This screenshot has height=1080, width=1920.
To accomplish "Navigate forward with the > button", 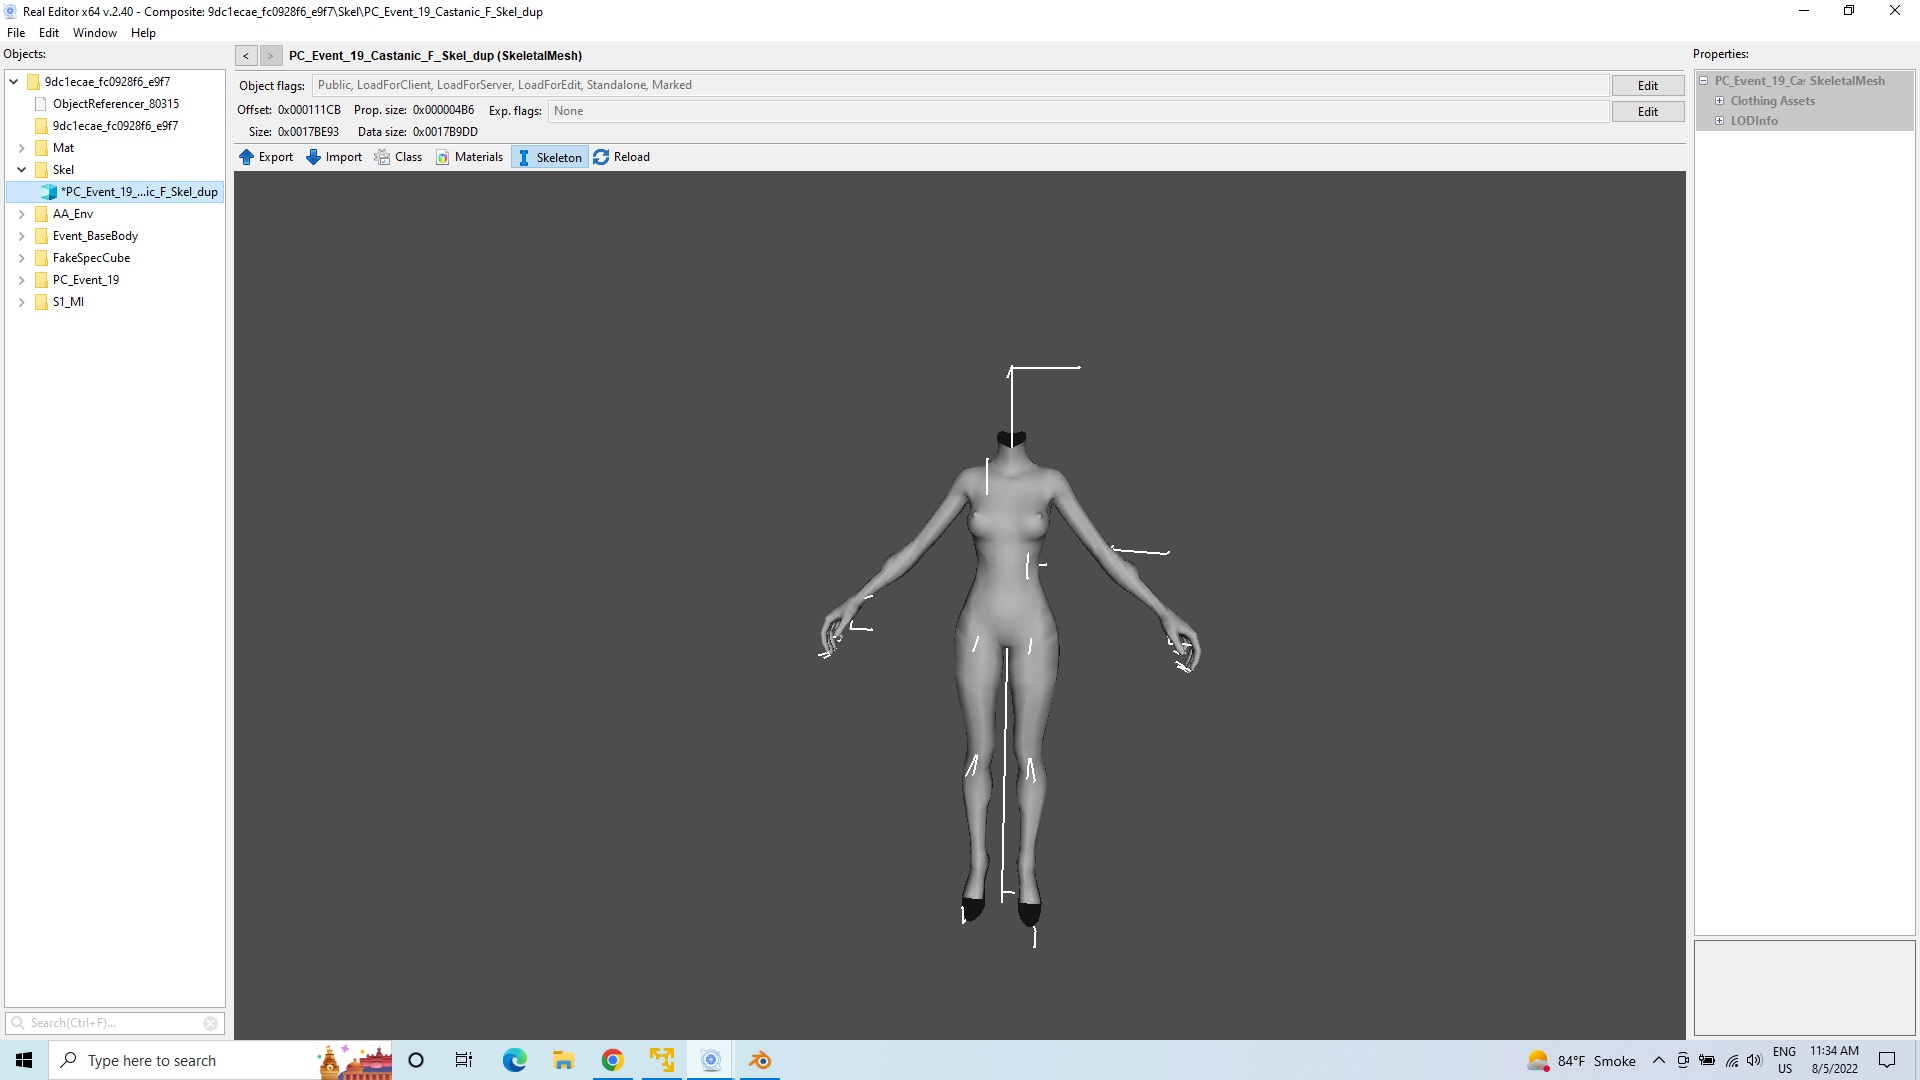I will pyautogui.click(x=270, y=56).
